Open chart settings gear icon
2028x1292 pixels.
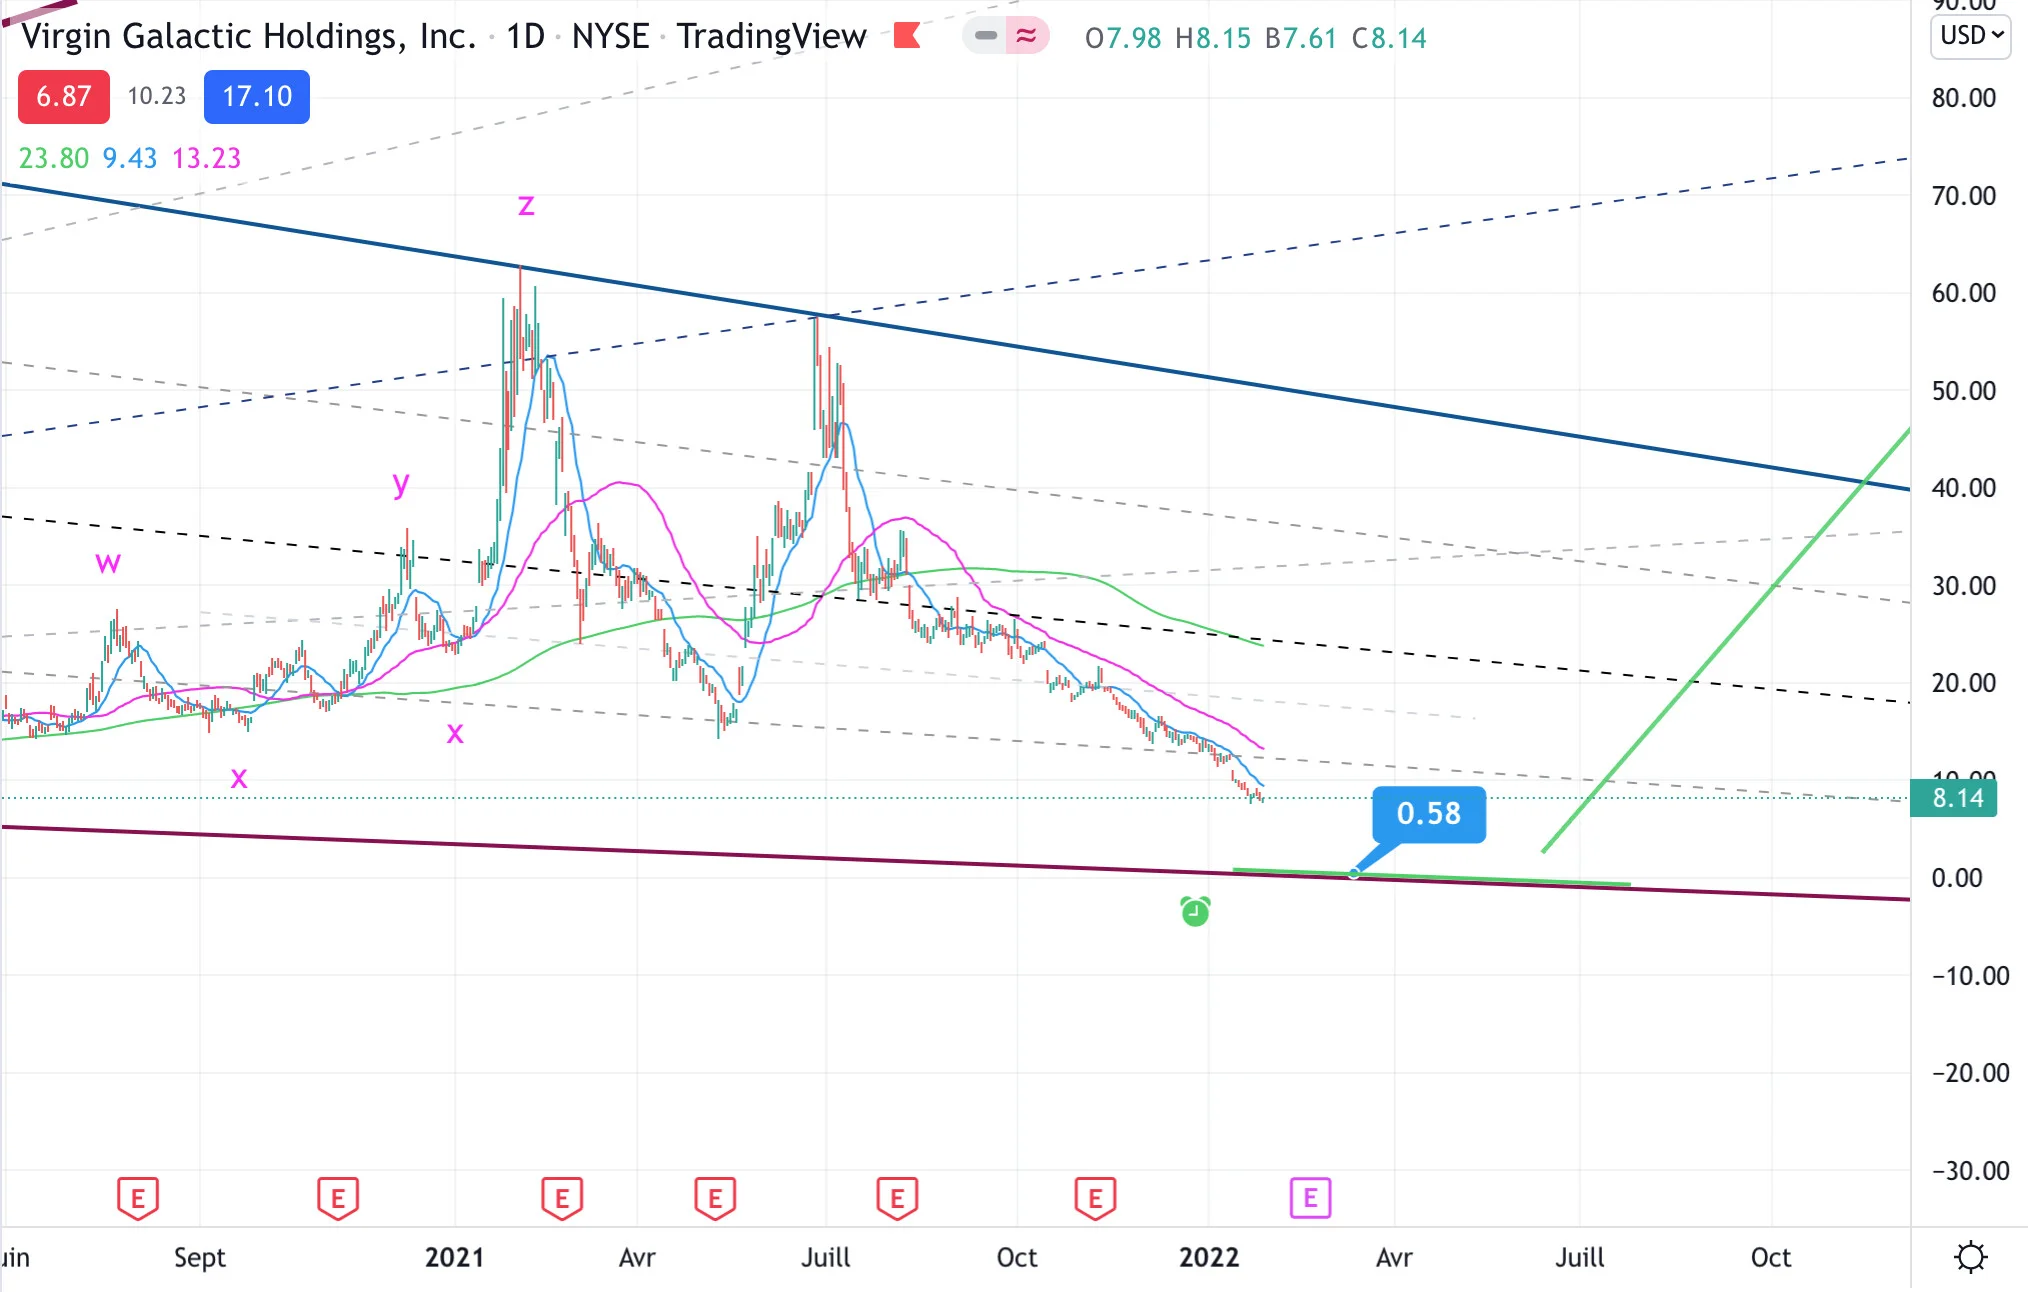[1970, 1257]
